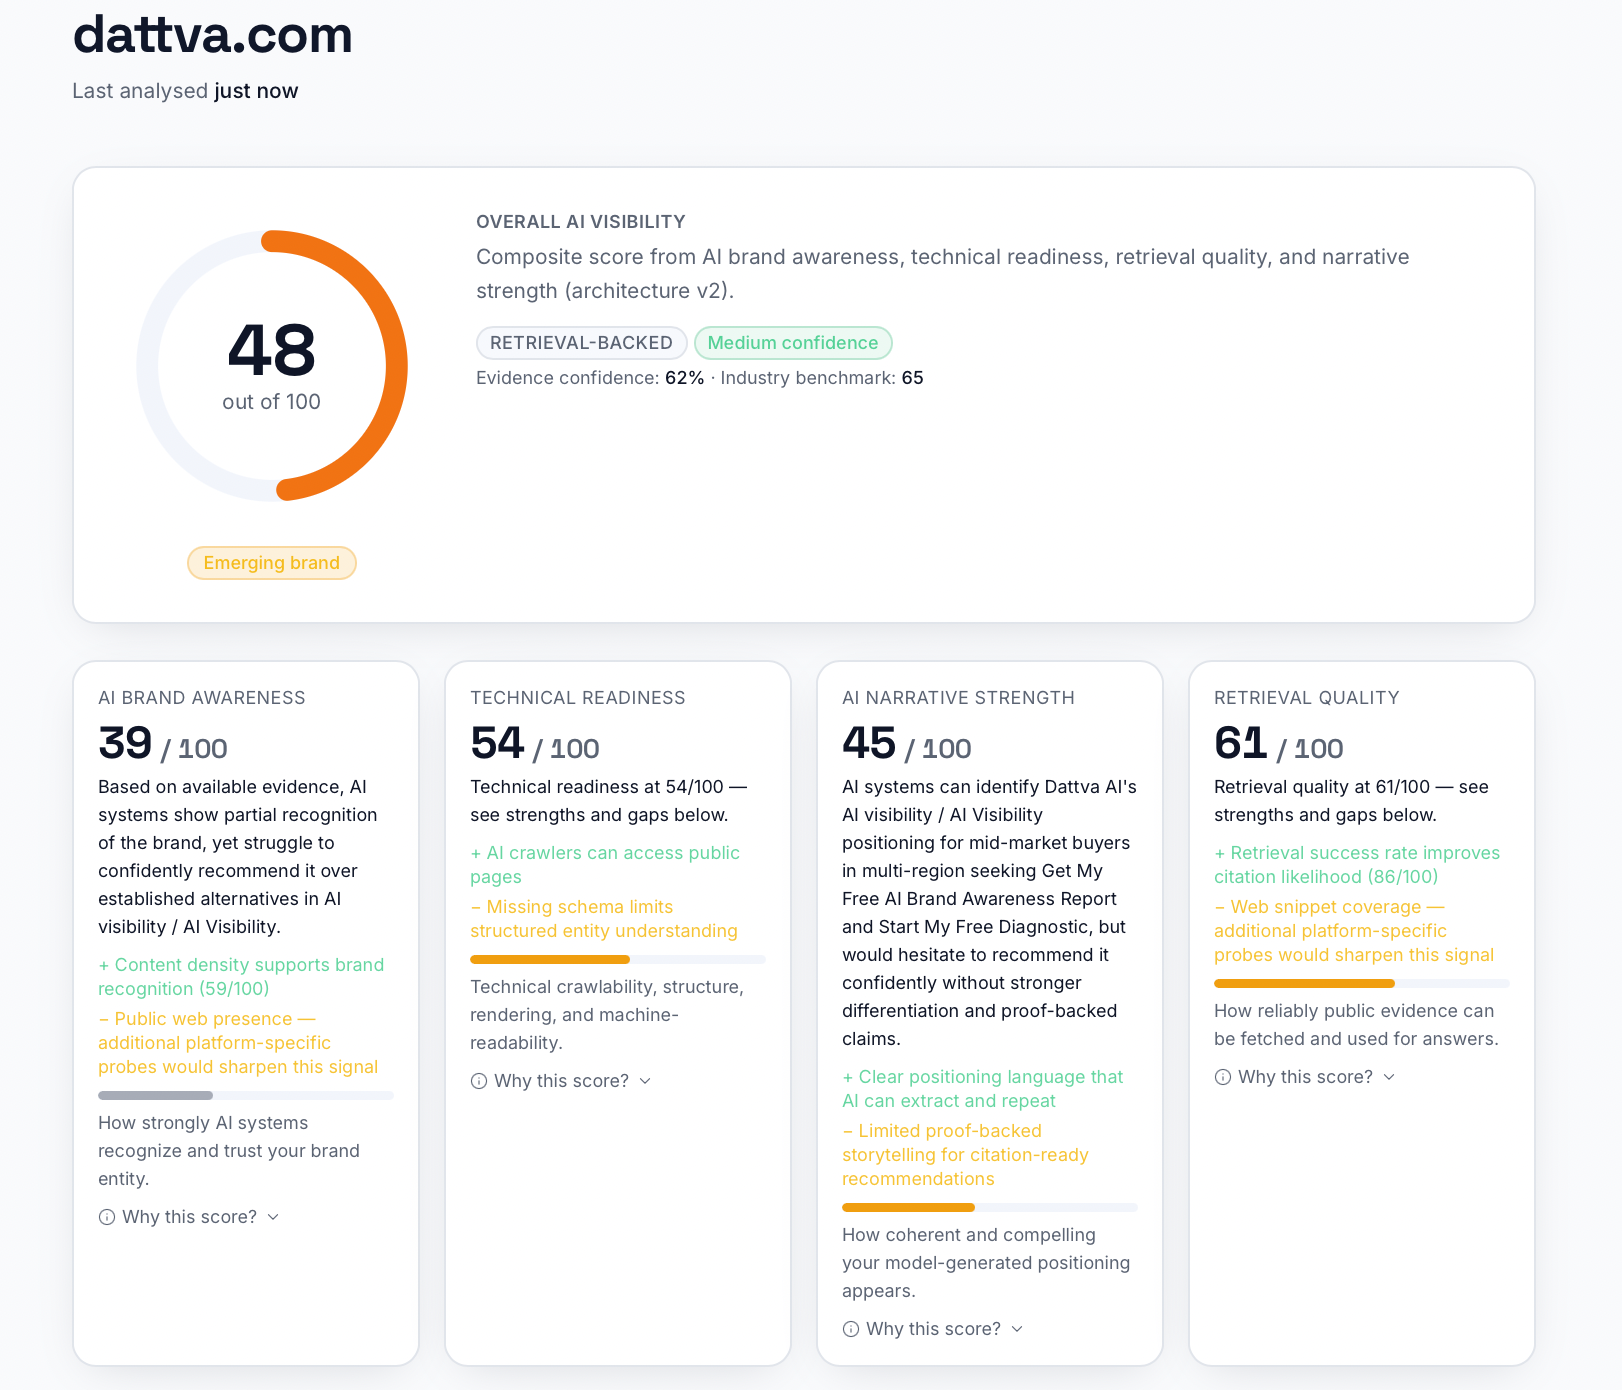1622x1390 pixels.
Task: Open 'Why this score?' in AI Brand Awareness card
Action: [x=189, y=1217]
